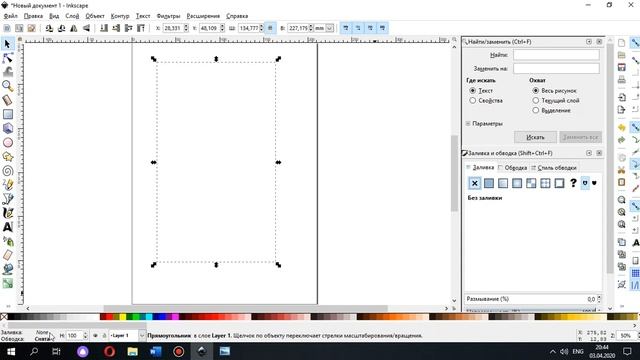The width and height of the screenshot is (640, 360).
Task: Toggle Layer 1 lock icon
Action: point(104,336)
